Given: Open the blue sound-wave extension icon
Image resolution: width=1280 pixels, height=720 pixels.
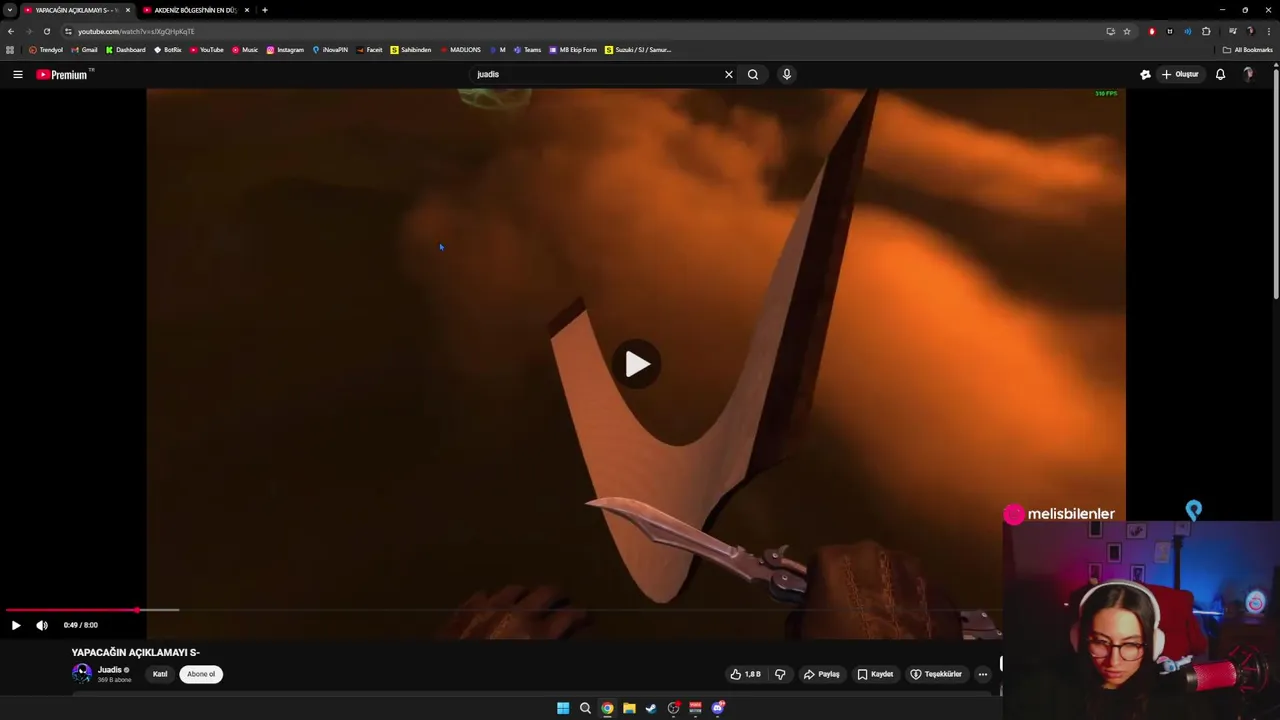Looking at the screenshot, I should 1188,31.
